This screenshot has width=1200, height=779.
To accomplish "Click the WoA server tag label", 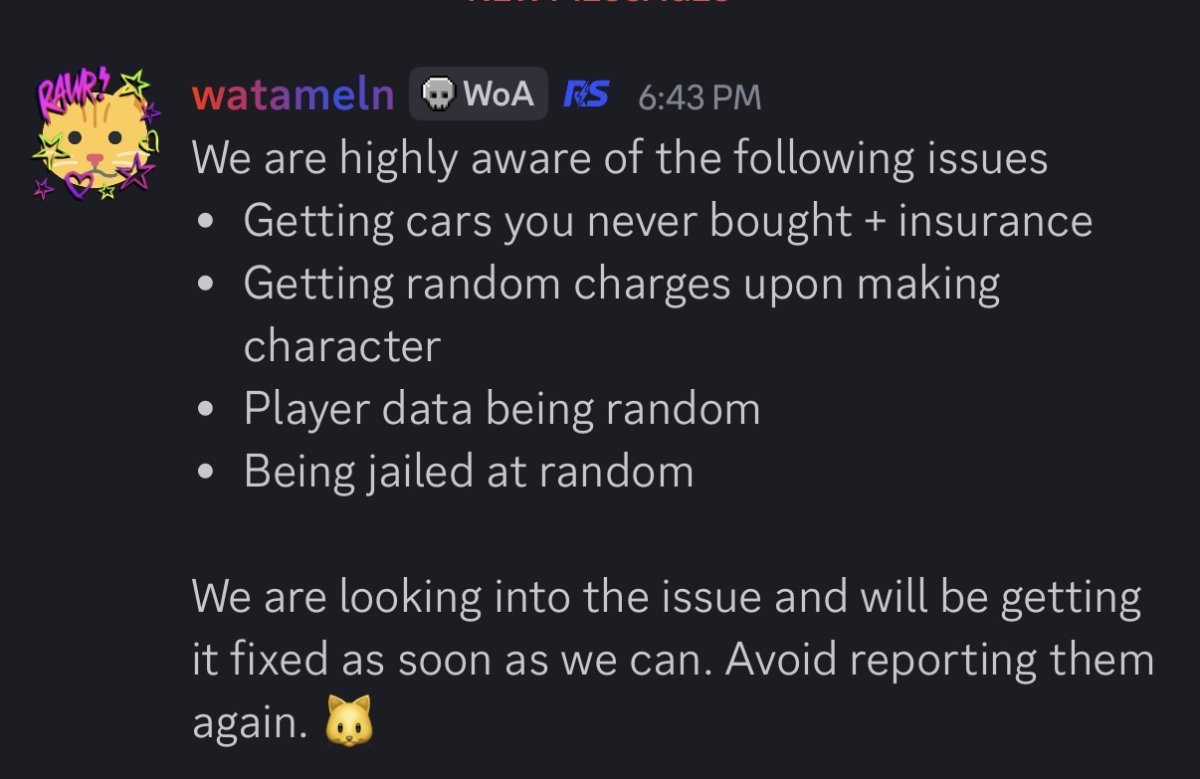I will [x=497, y=96].
